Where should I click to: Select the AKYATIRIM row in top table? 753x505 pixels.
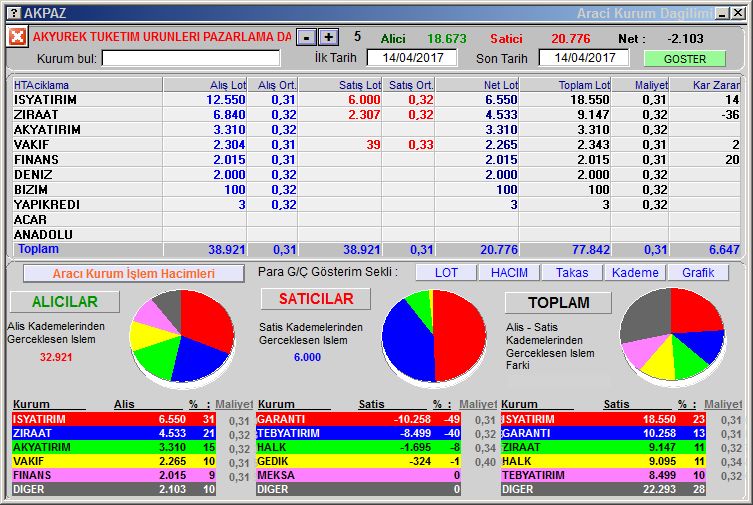point(376,130)
